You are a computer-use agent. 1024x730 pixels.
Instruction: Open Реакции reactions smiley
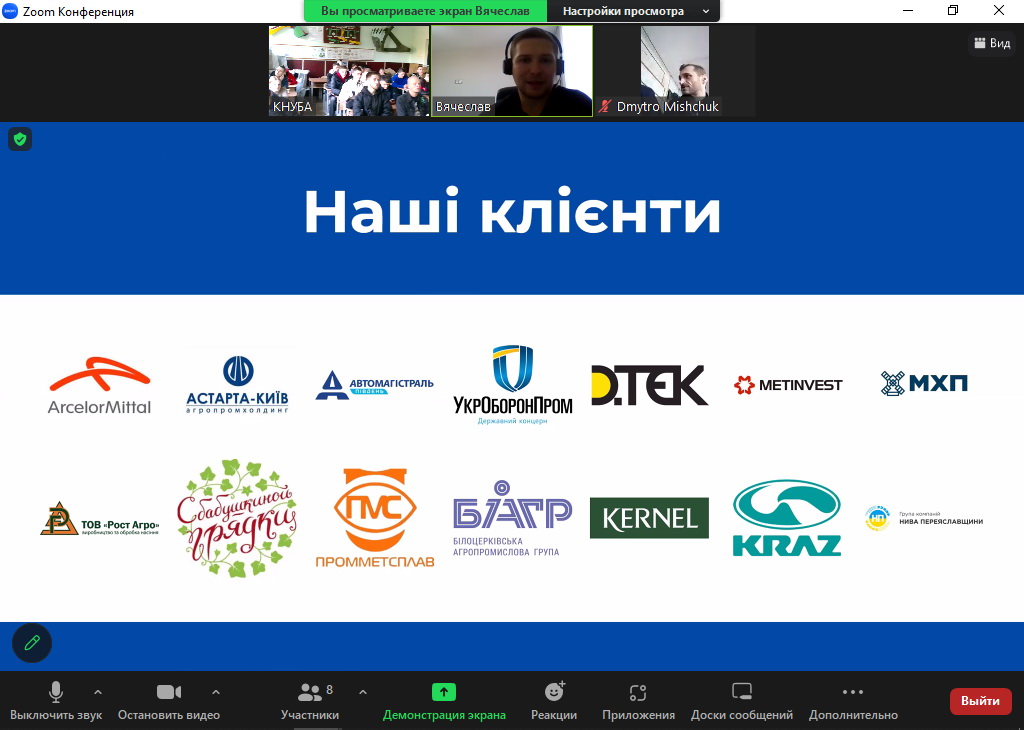point(554,691)
